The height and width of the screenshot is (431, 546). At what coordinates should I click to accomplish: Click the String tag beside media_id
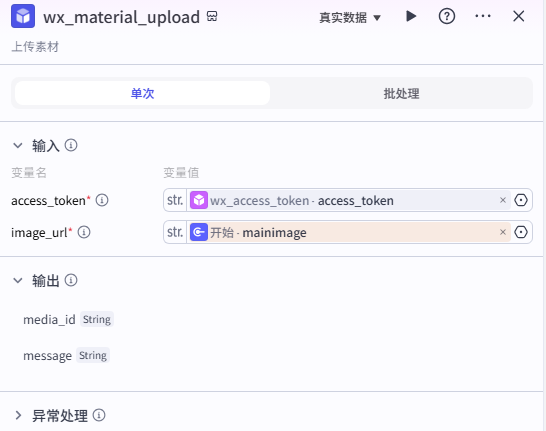coord(97,319)
